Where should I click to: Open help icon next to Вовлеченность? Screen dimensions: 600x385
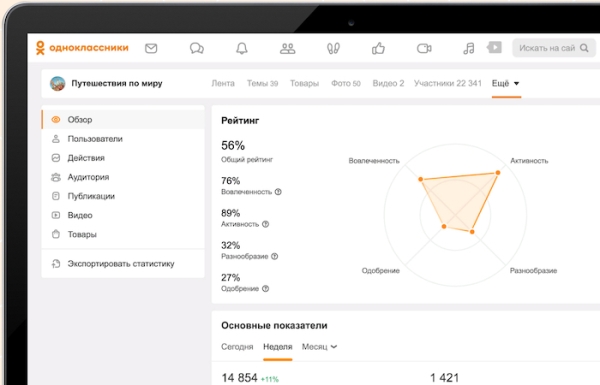click(x=278, y=192)
